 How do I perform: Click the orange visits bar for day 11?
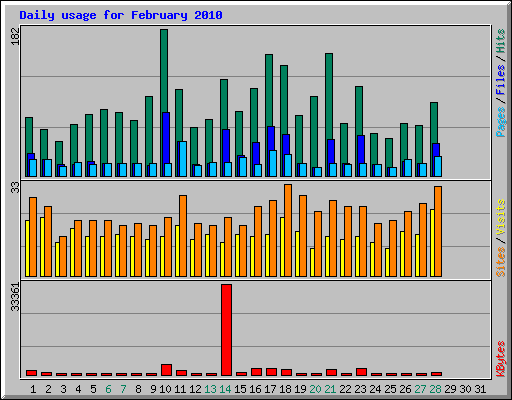183,236
